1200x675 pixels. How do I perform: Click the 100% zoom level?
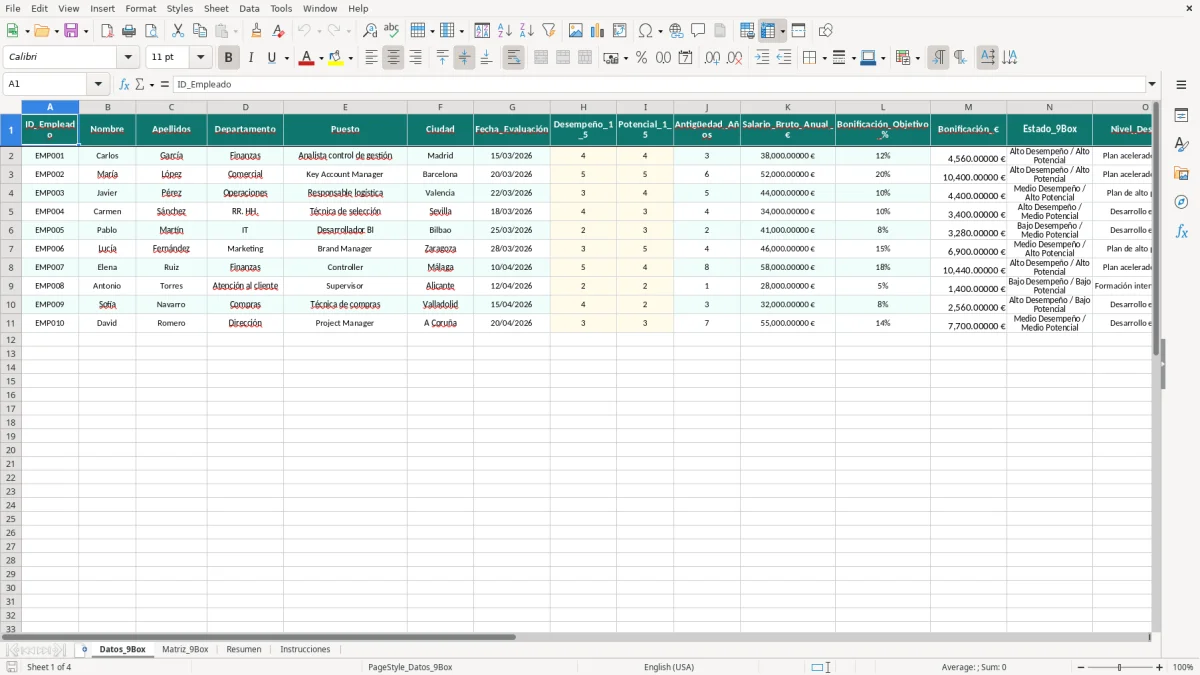click(1182, 667)
